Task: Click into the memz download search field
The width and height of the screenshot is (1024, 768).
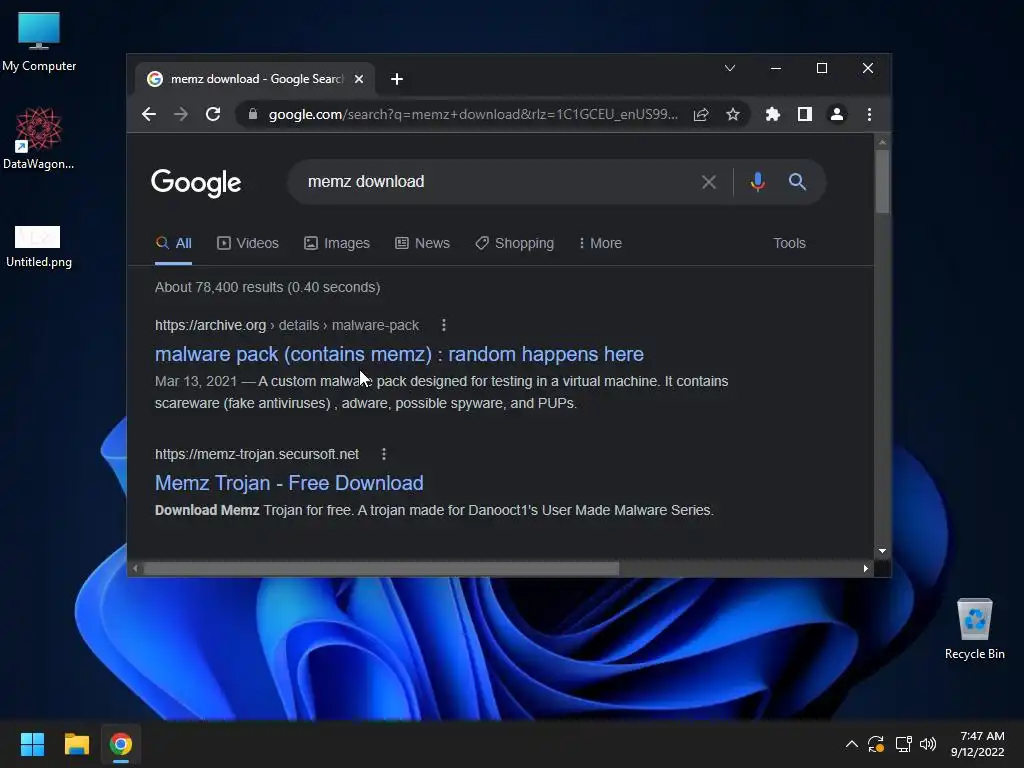Action: [496, 182]
